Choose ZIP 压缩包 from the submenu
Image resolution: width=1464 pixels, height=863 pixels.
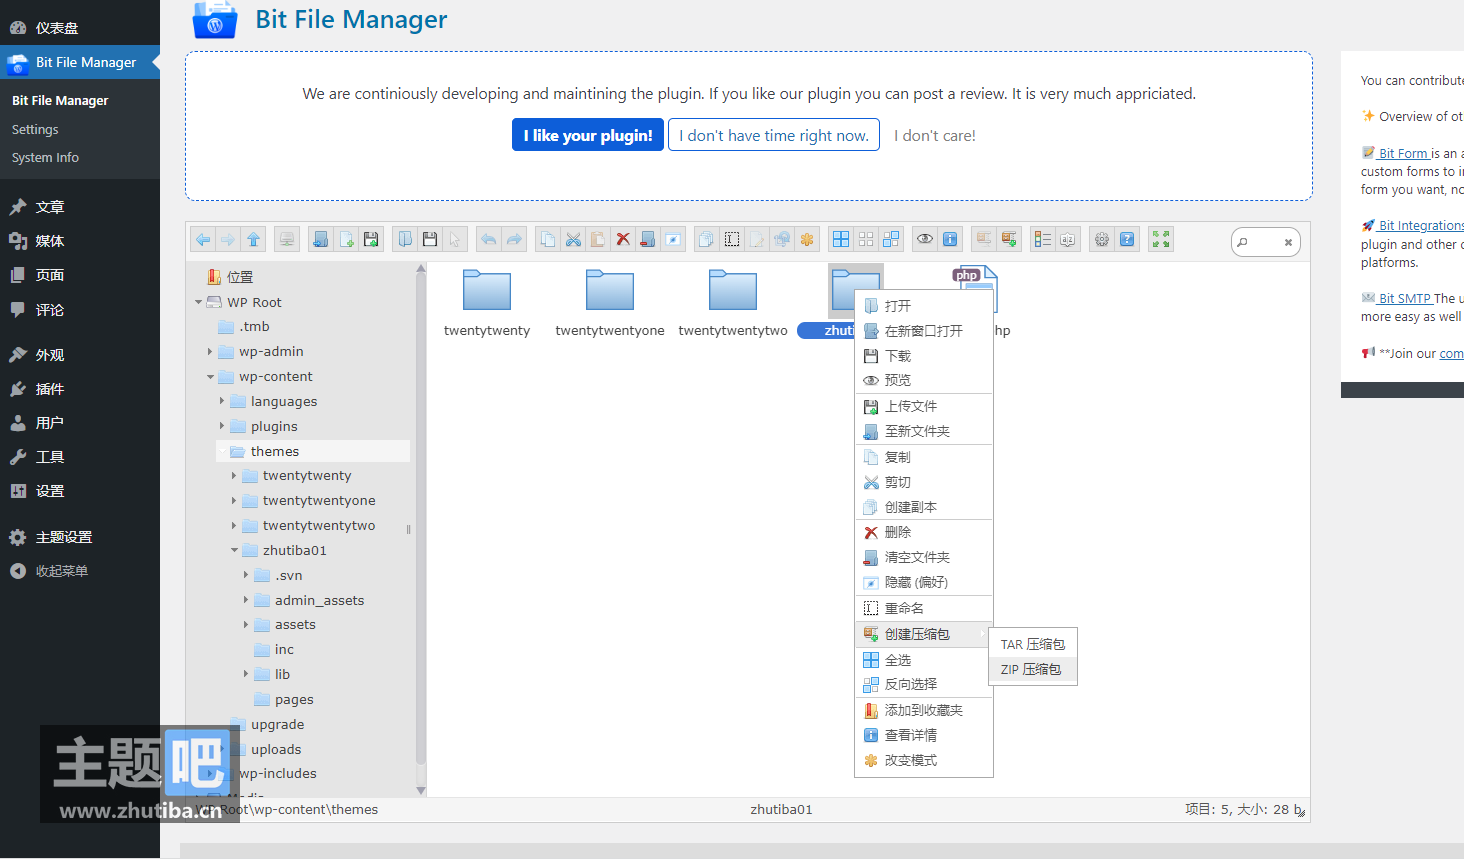pyautogui.click(x=1032, y=670)
